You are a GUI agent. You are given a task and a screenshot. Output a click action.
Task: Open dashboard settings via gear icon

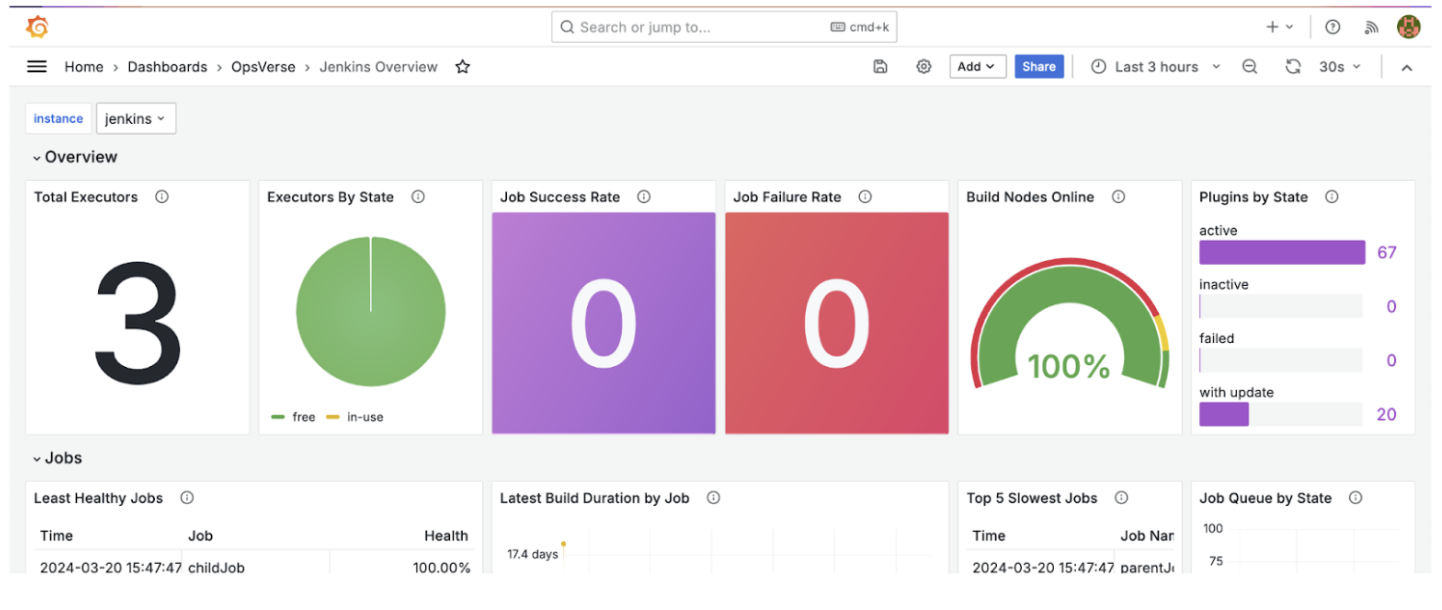923,65
